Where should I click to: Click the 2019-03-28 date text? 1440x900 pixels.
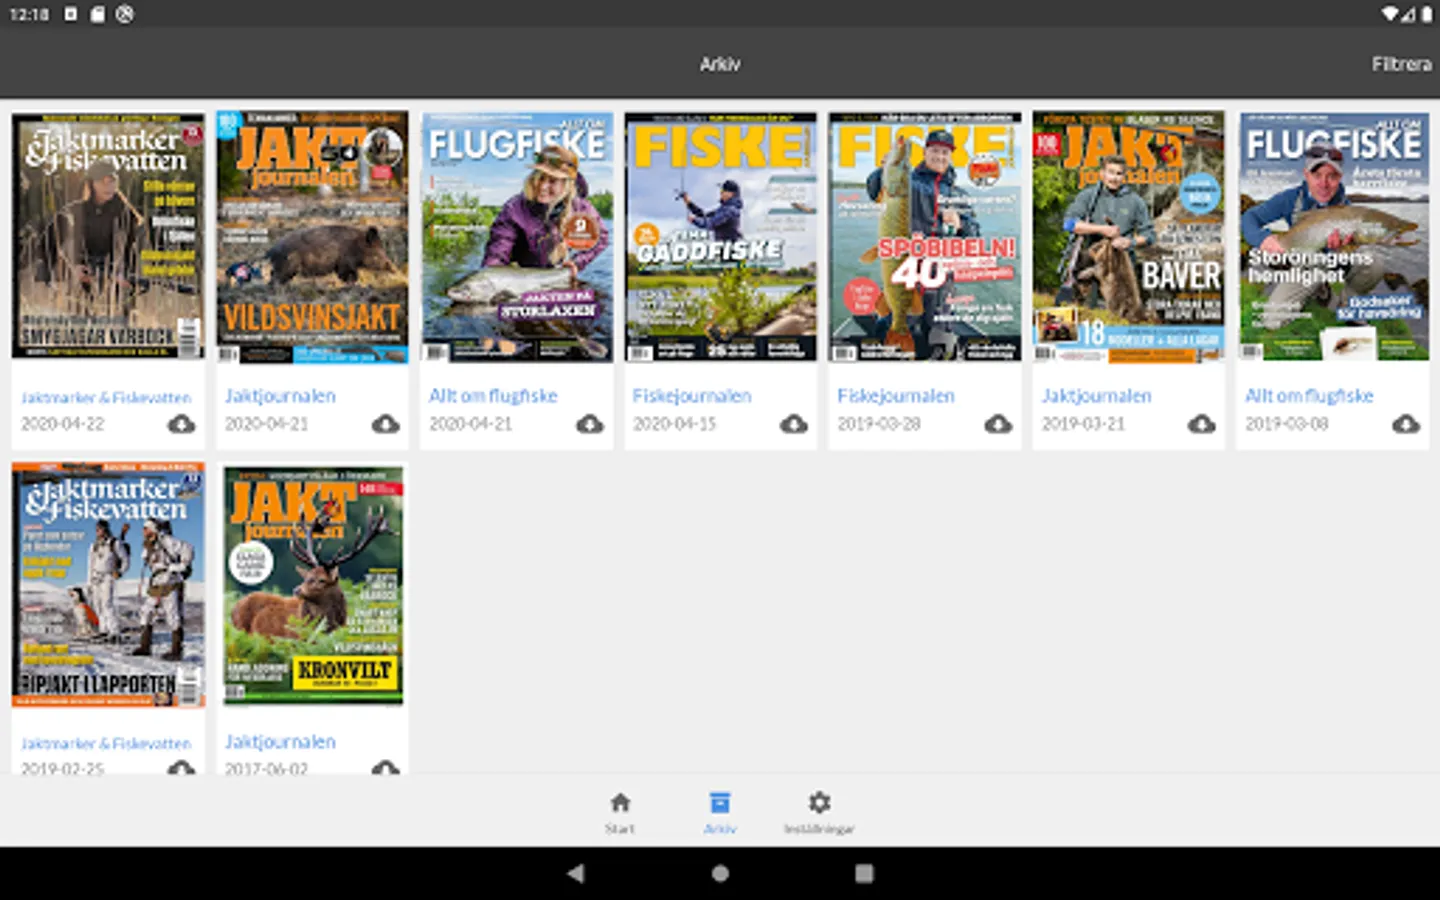(879, 424)
